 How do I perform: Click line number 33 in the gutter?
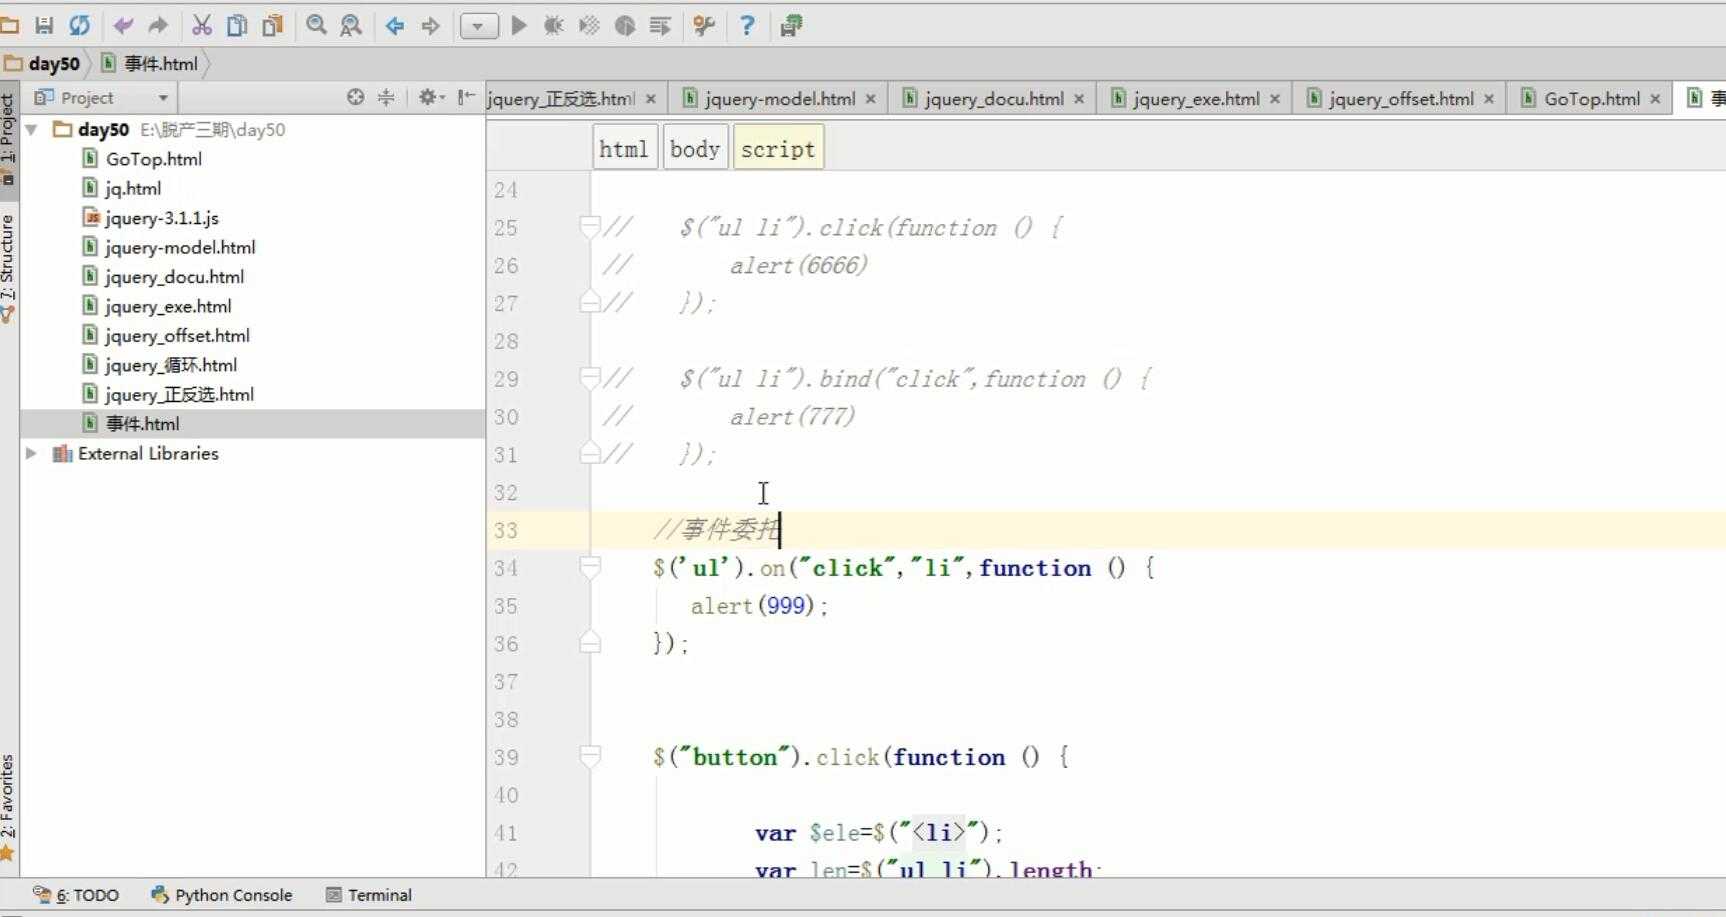506,530
